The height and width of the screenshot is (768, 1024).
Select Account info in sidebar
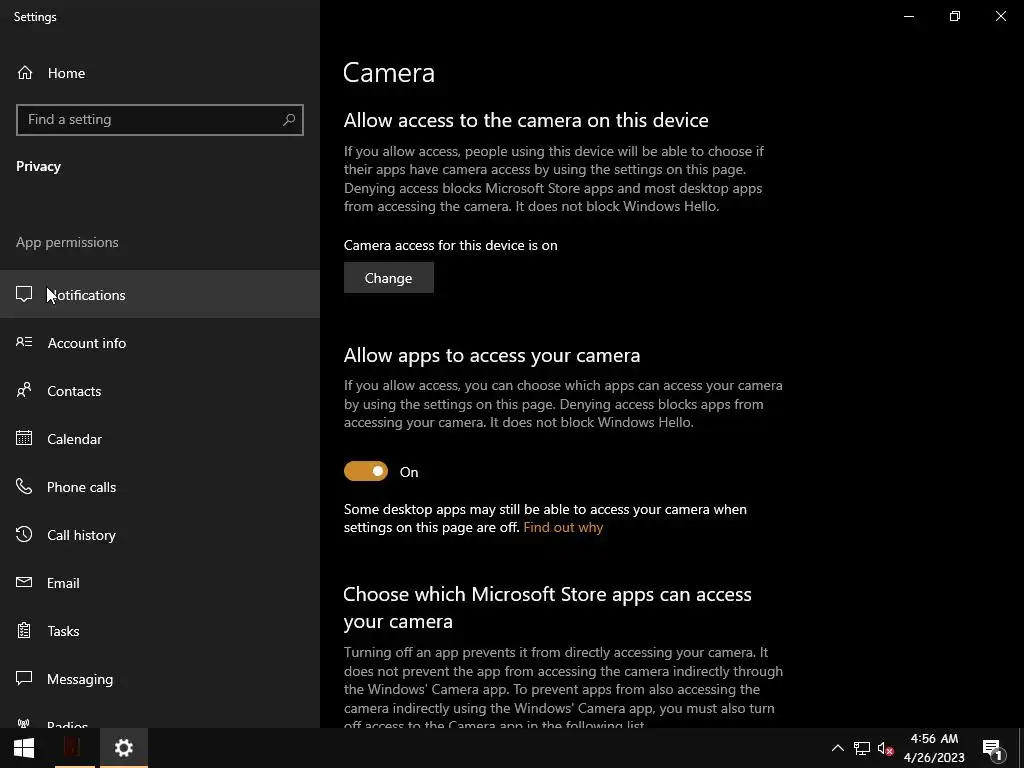pos(160,342)
